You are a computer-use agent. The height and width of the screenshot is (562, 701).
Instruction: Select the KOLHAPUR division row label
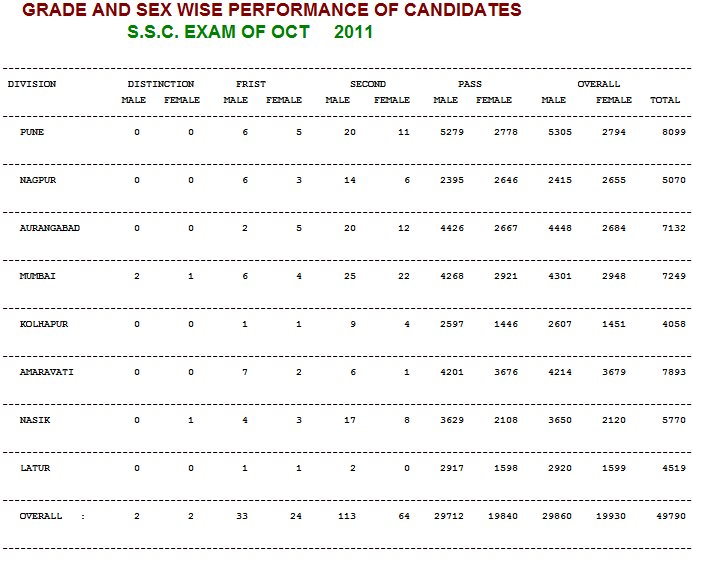pos(44,324)
